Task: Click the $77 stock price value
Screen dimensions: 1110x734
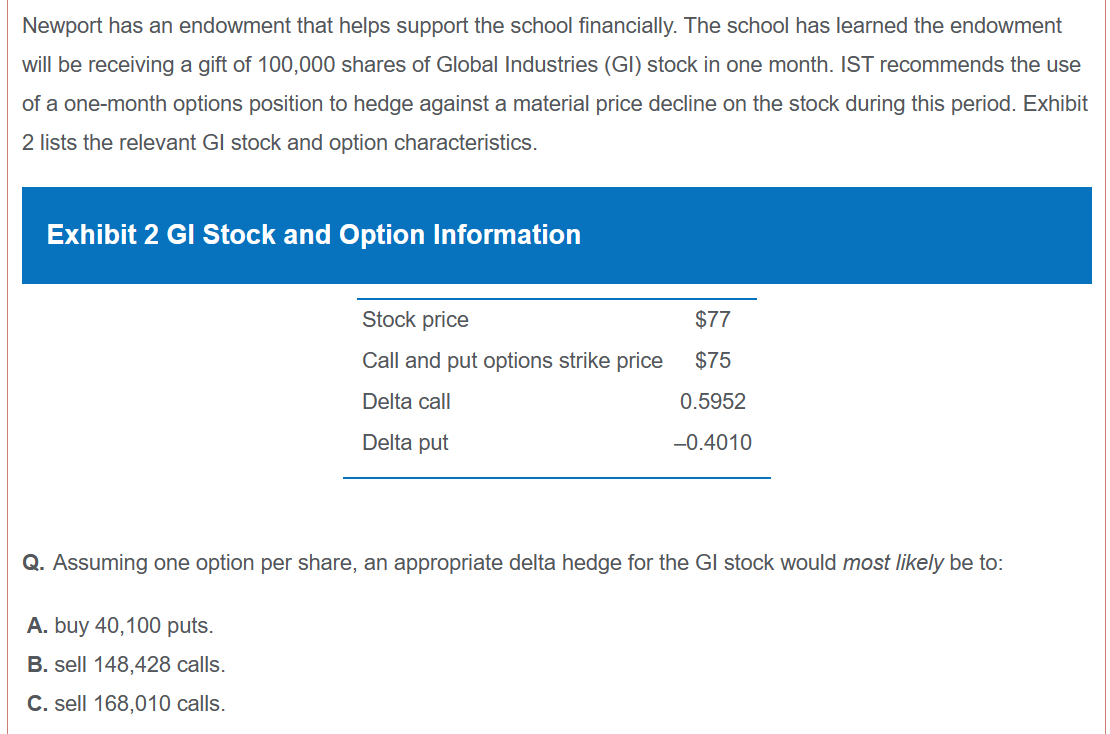Action: pos(713,320)
